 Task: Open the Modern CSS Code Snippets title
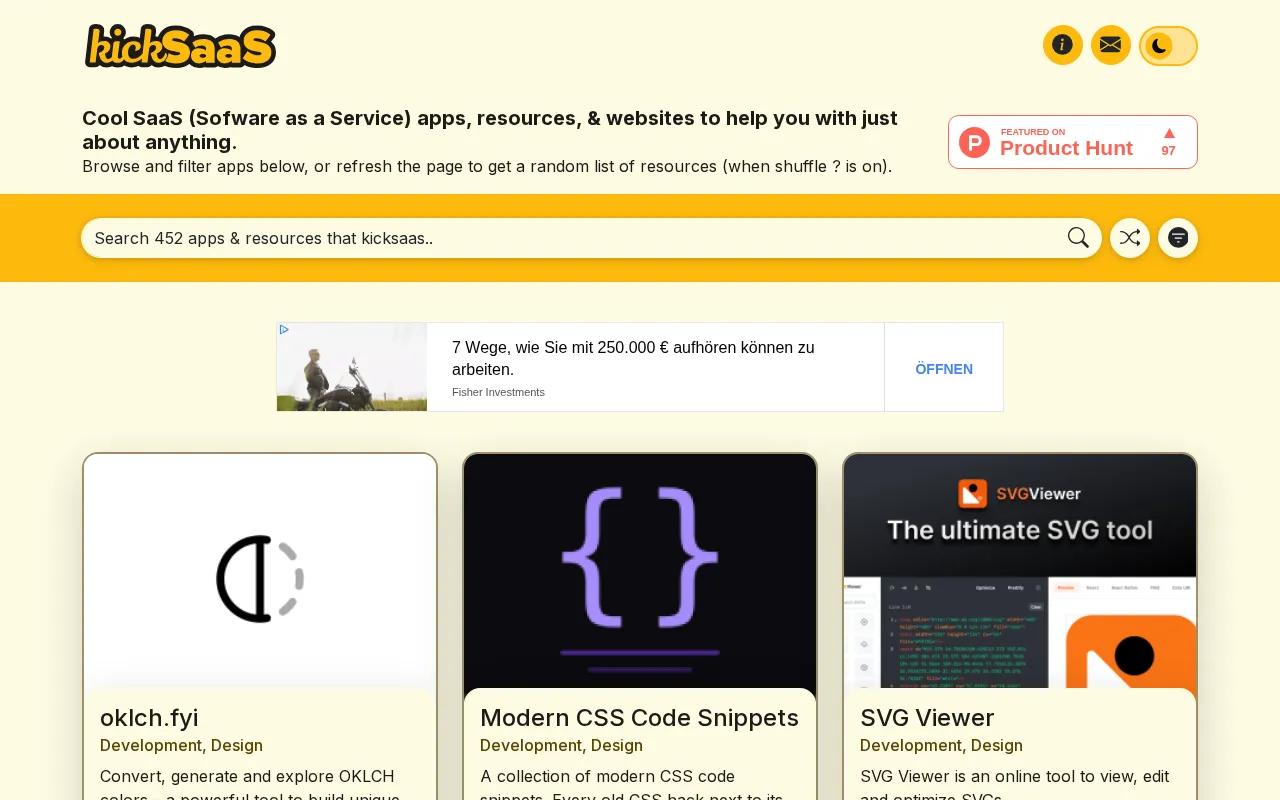pyautogui.click(x=639, y=718)
